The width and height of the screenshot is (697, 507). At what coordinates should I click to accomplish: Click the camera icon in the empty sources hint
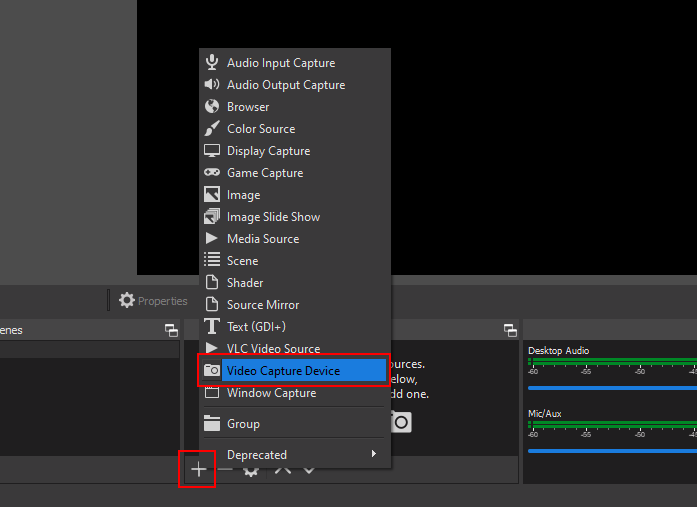(401, 422)
